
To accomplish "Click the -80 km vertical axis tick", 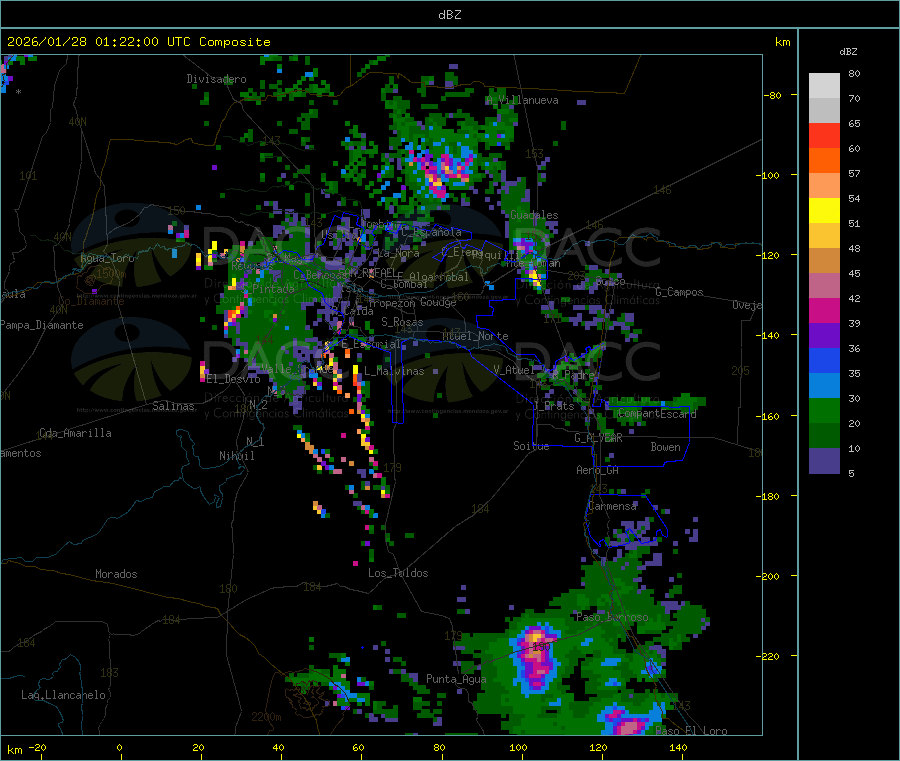I will coord(773,95).
